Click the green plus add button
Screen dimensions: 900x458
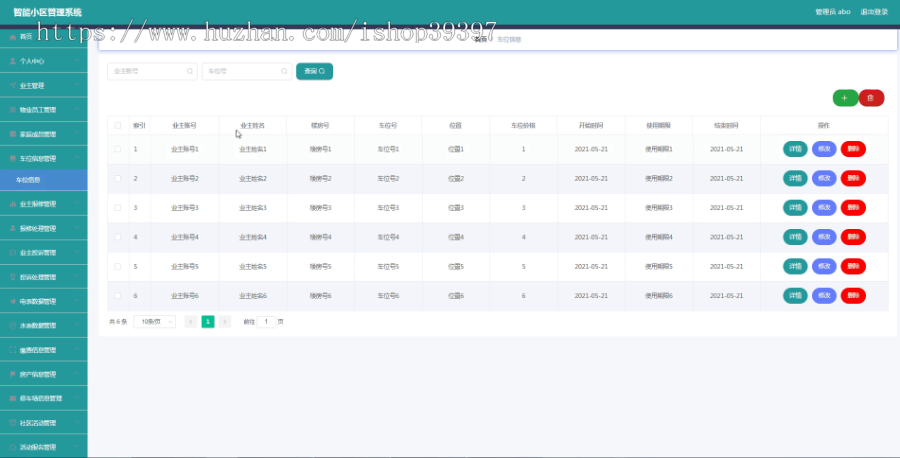845,98
